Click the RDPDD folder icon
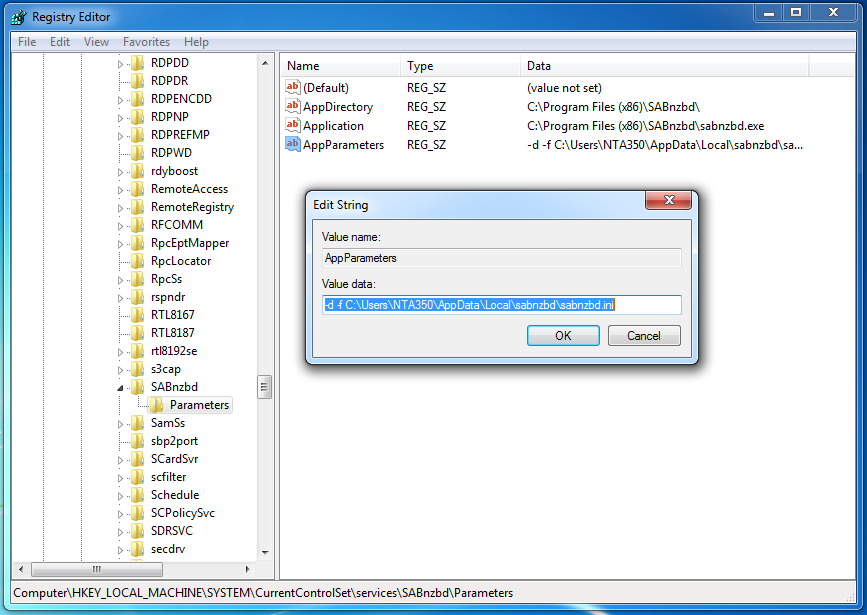The image size is (867, 615). click(x=138, y=63)
